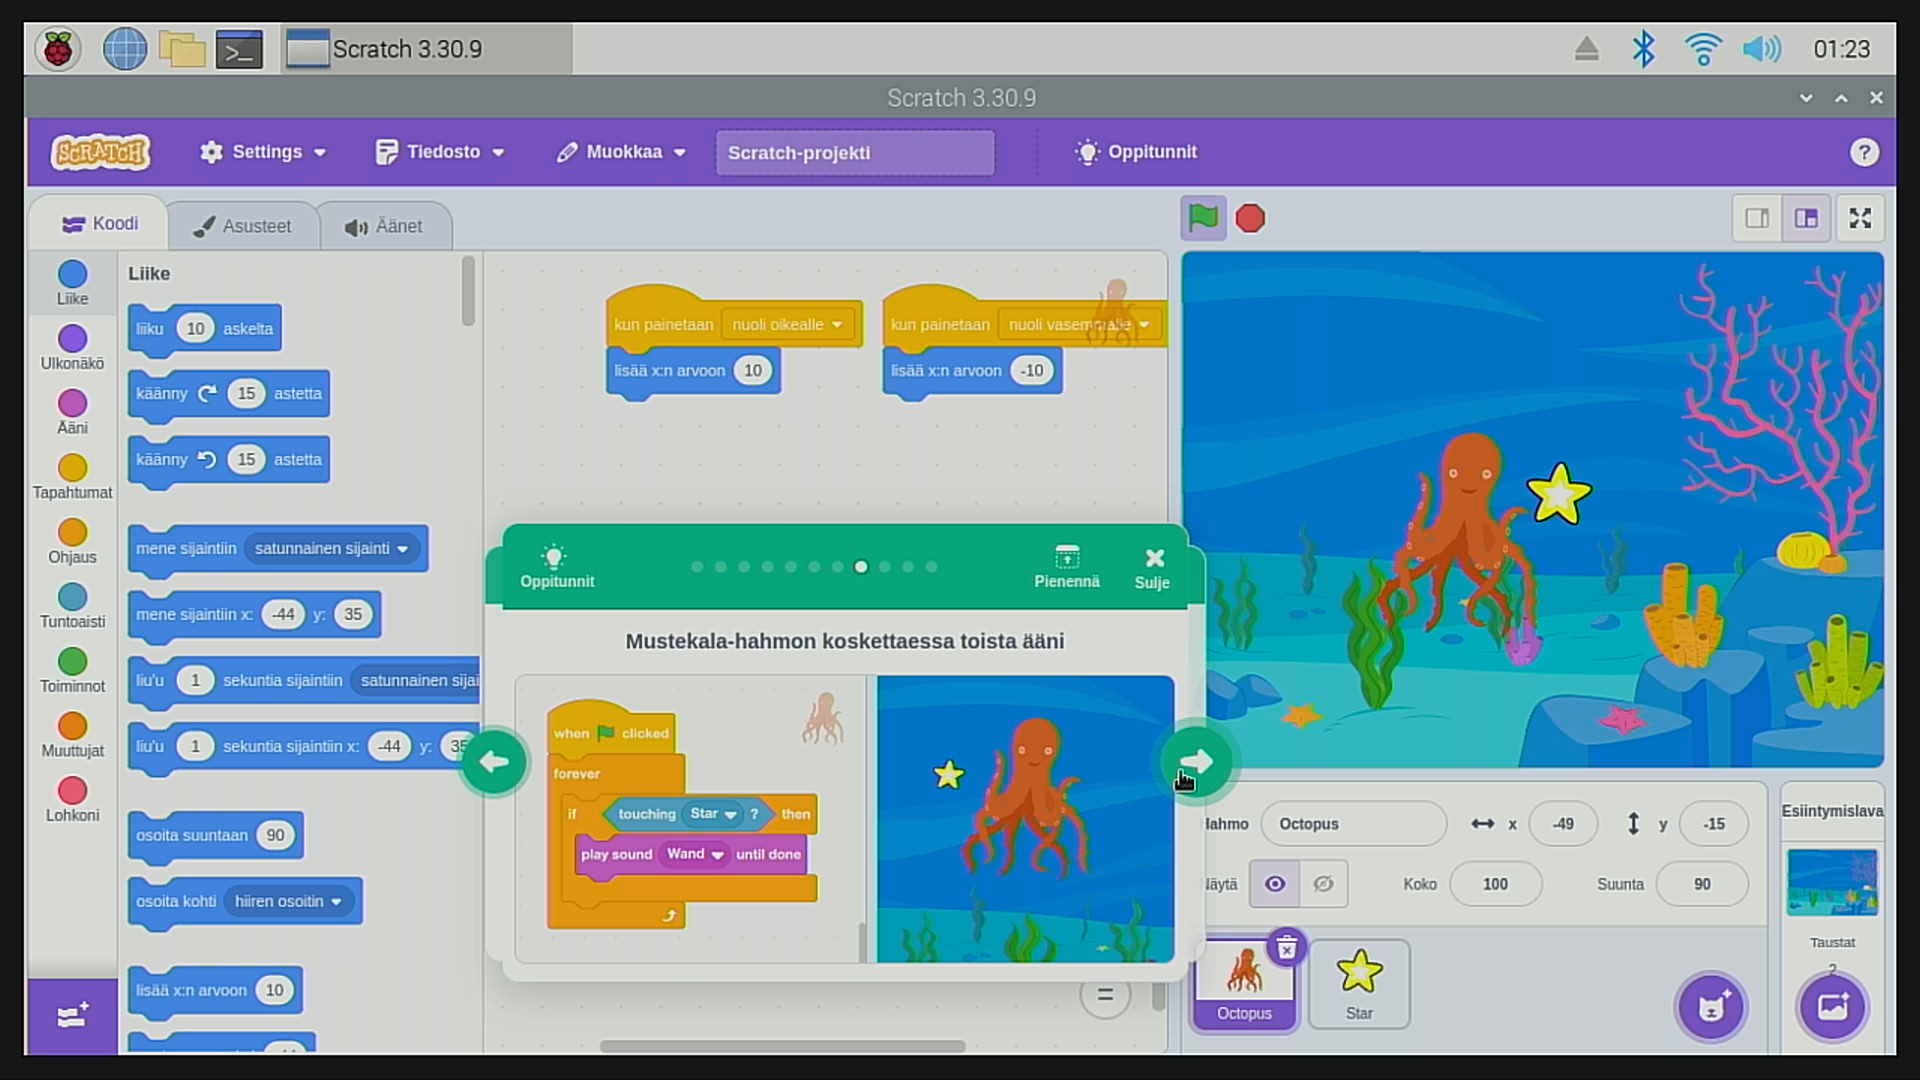1920x1080 pixels.
Task: Open the choose sprite cat button
Action: (x=1711, y=1007)
